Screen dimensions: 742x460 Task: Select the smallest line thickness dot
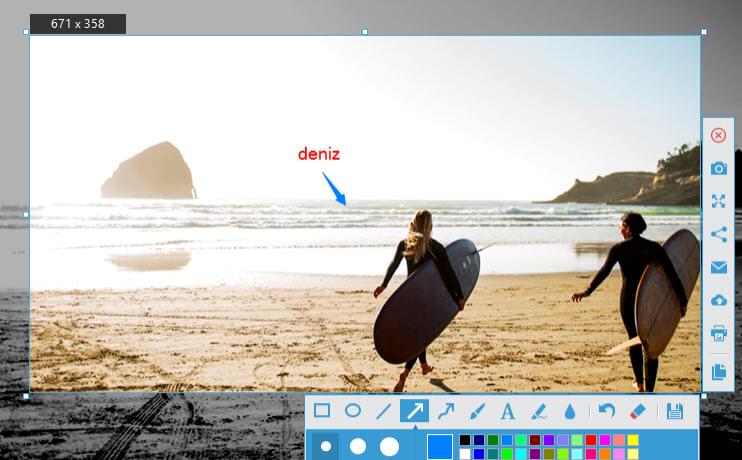coord(325,446)
